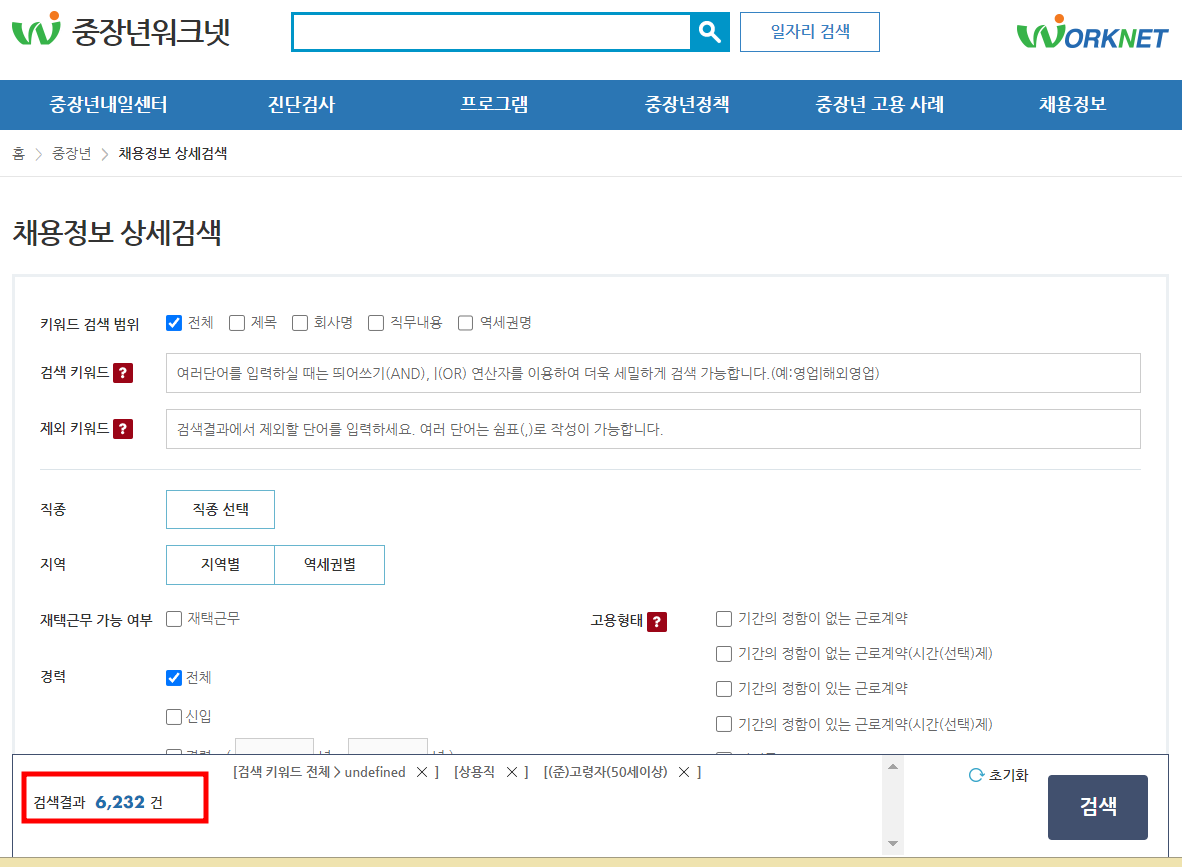Enable the 재택근무 checkbox
Screen dimensions: 1182x867
coord(173,620)
